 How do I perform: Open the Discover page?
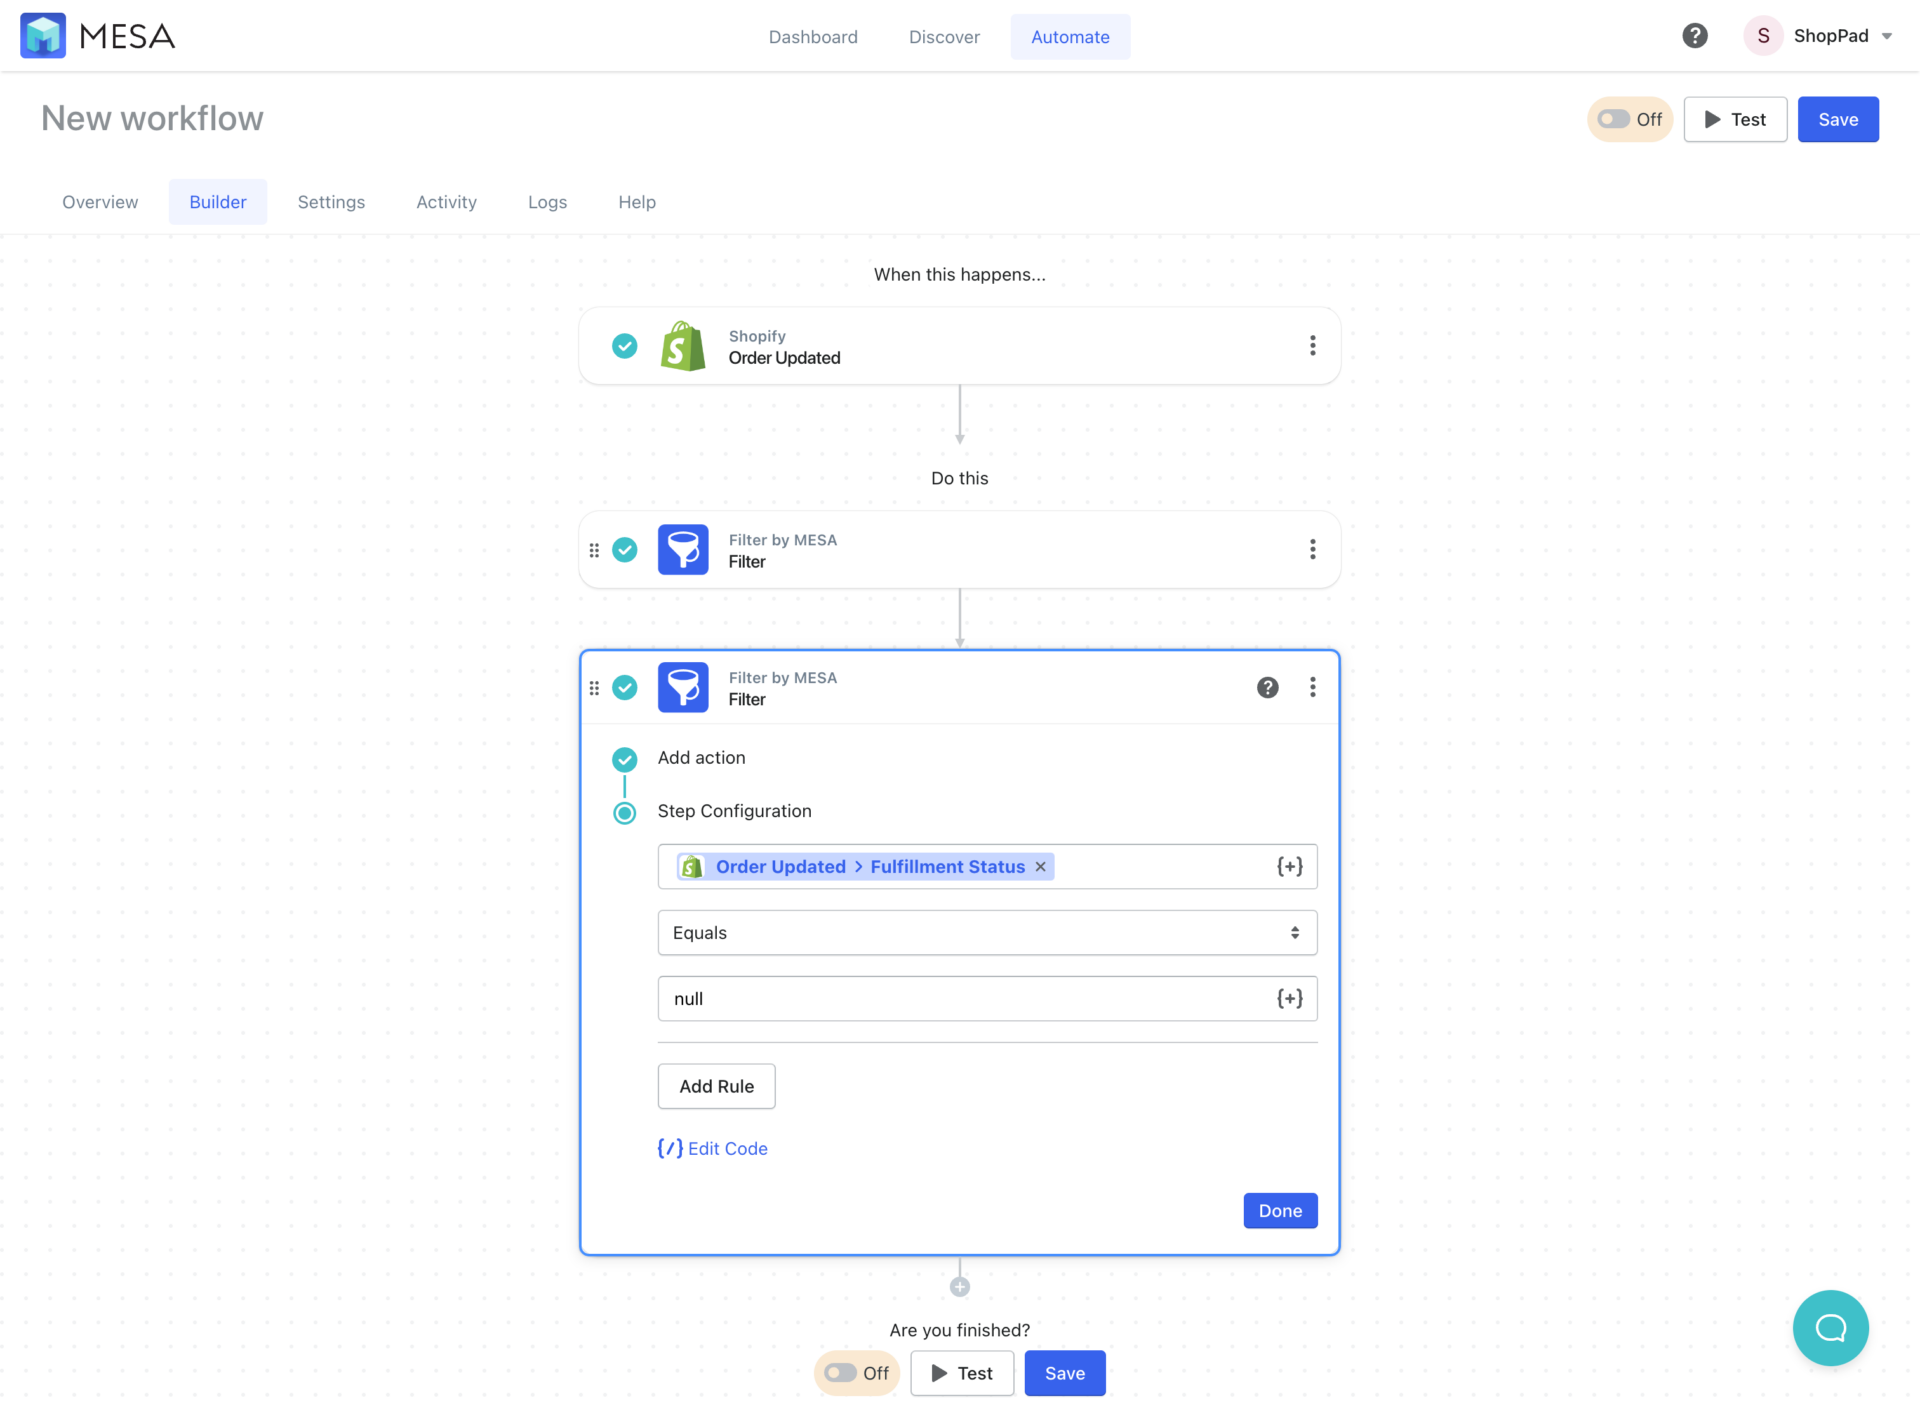pos(944,36)
